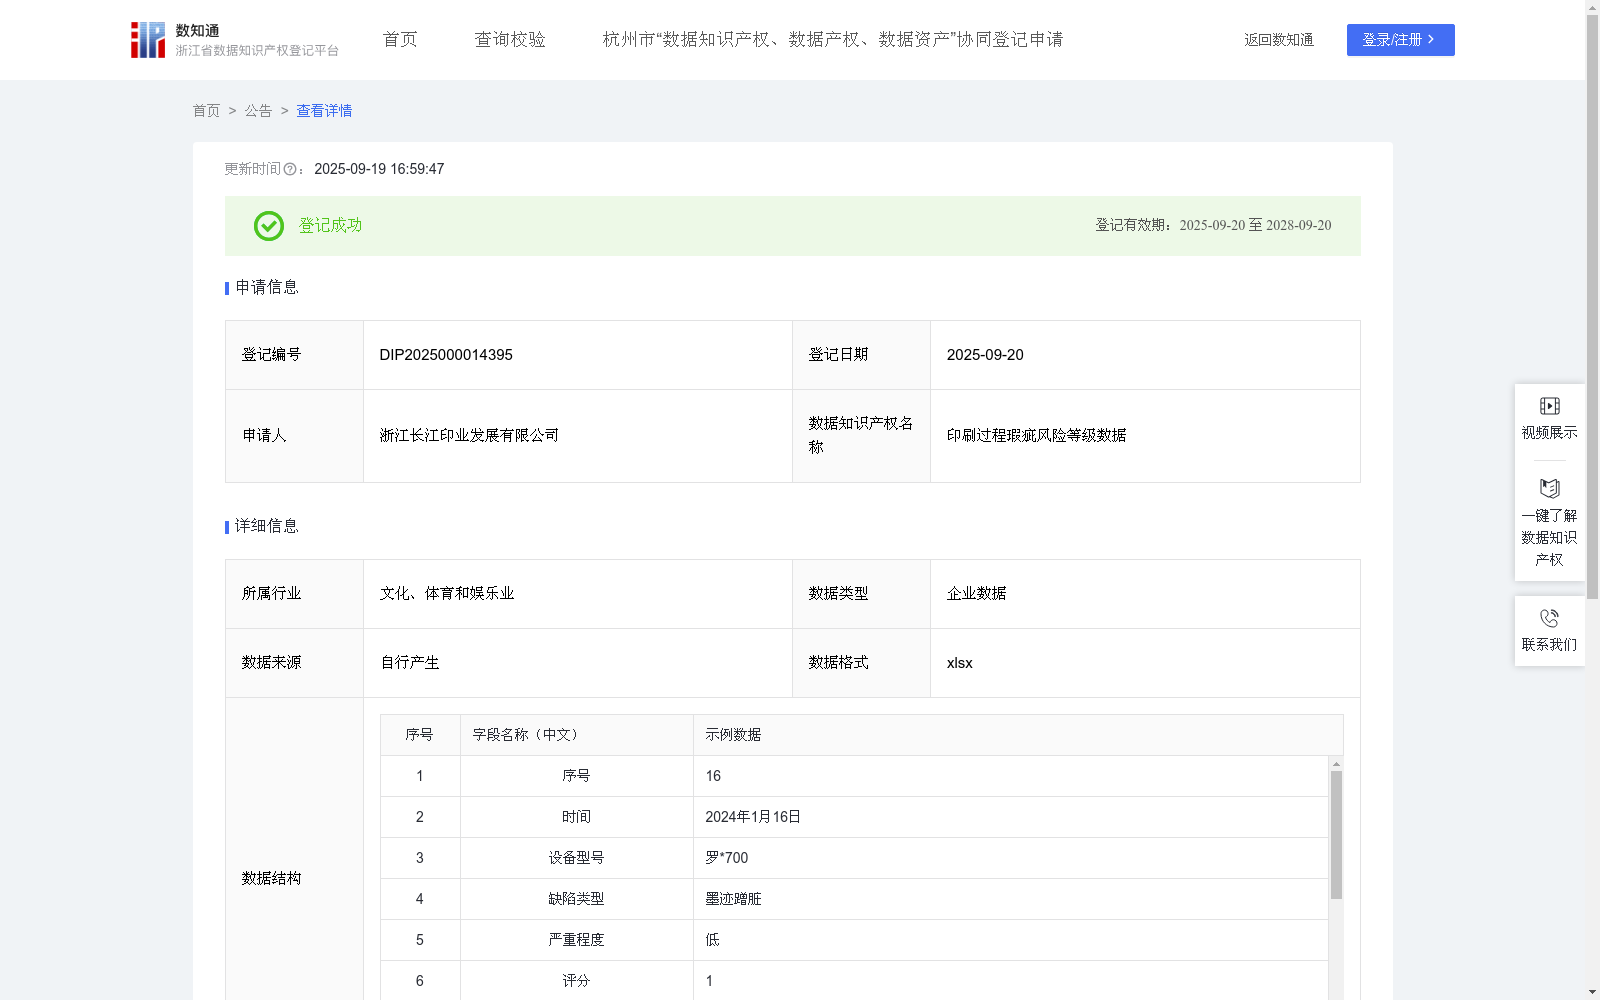Click 企业数据 data type value

[x=977, y=594]
